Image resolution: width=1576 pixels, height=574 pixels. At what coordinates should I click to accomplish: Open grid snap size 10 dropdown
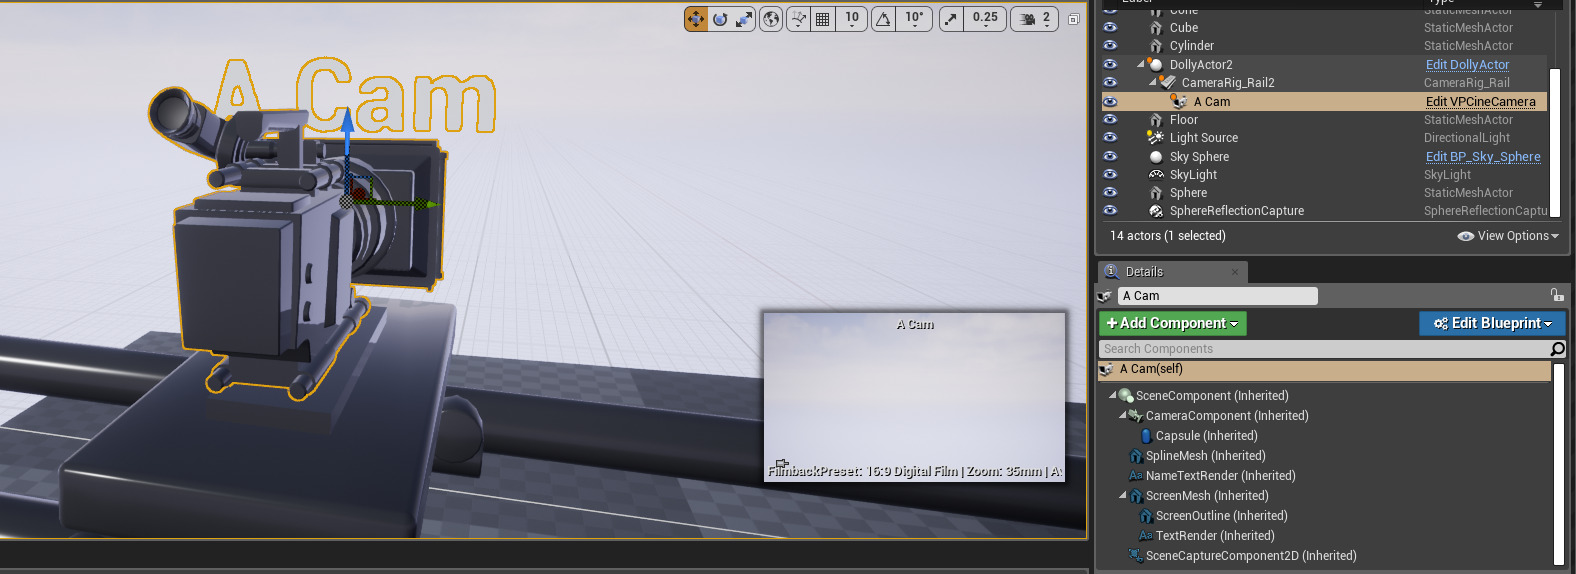pos(852,19)
